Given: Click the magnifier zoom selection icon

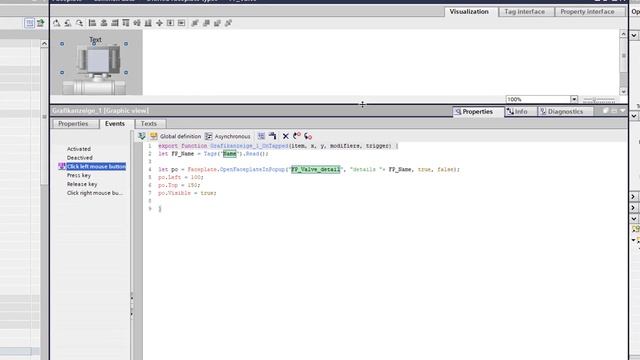Looking at the screenshot, I should (79, 23).
